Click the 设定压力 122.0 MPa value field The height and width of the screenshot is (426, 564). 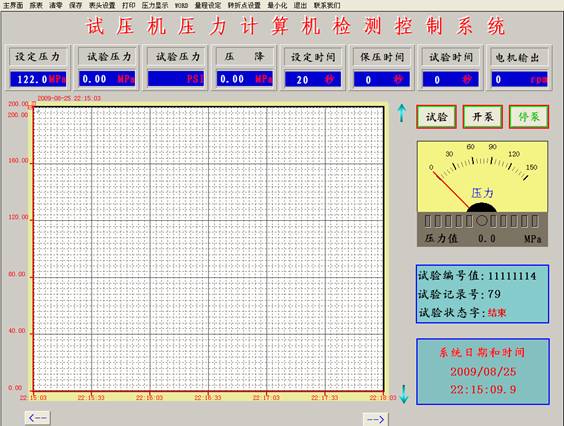pyautogui.click(x=38, y=79)
